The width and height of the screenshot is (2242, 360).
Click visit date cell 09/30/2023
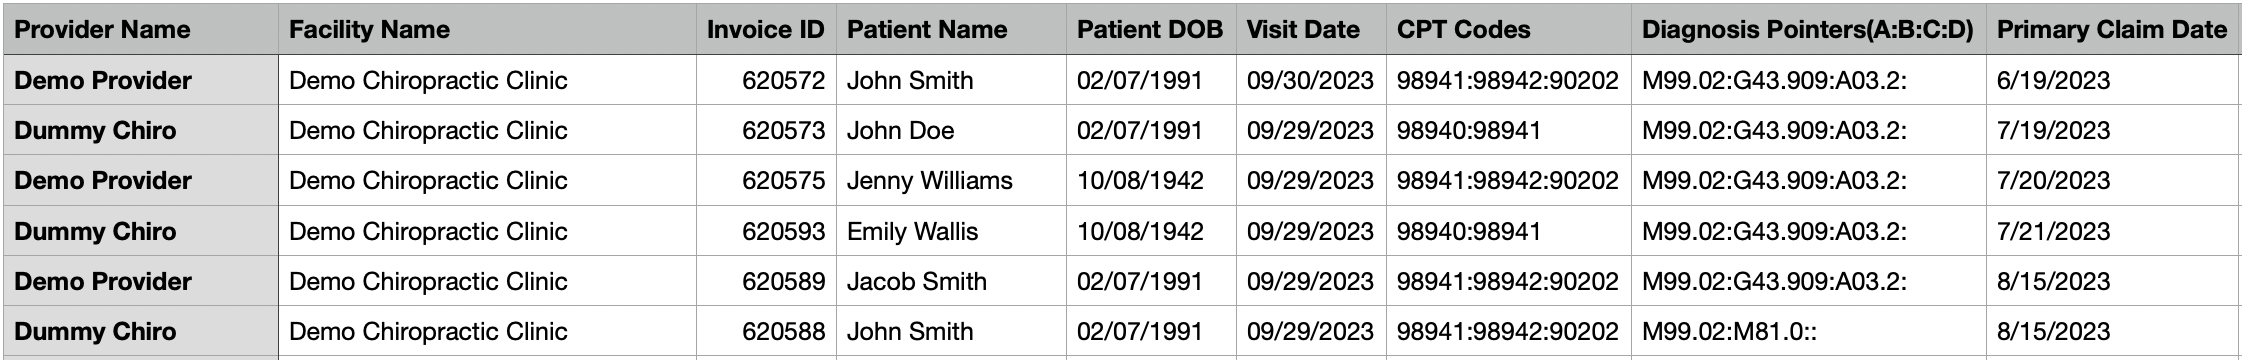tap(1311, 80)
